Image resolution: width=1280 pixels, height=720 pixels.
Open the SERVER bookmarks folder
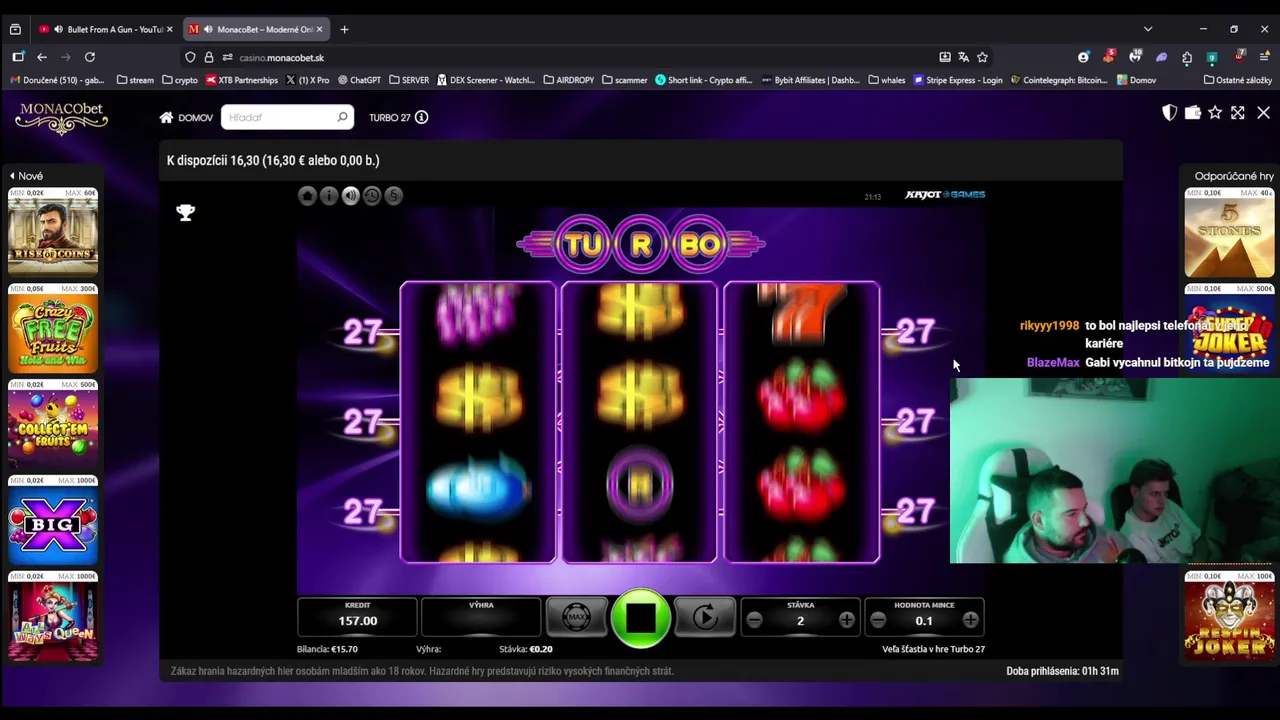tap(409, 80)
